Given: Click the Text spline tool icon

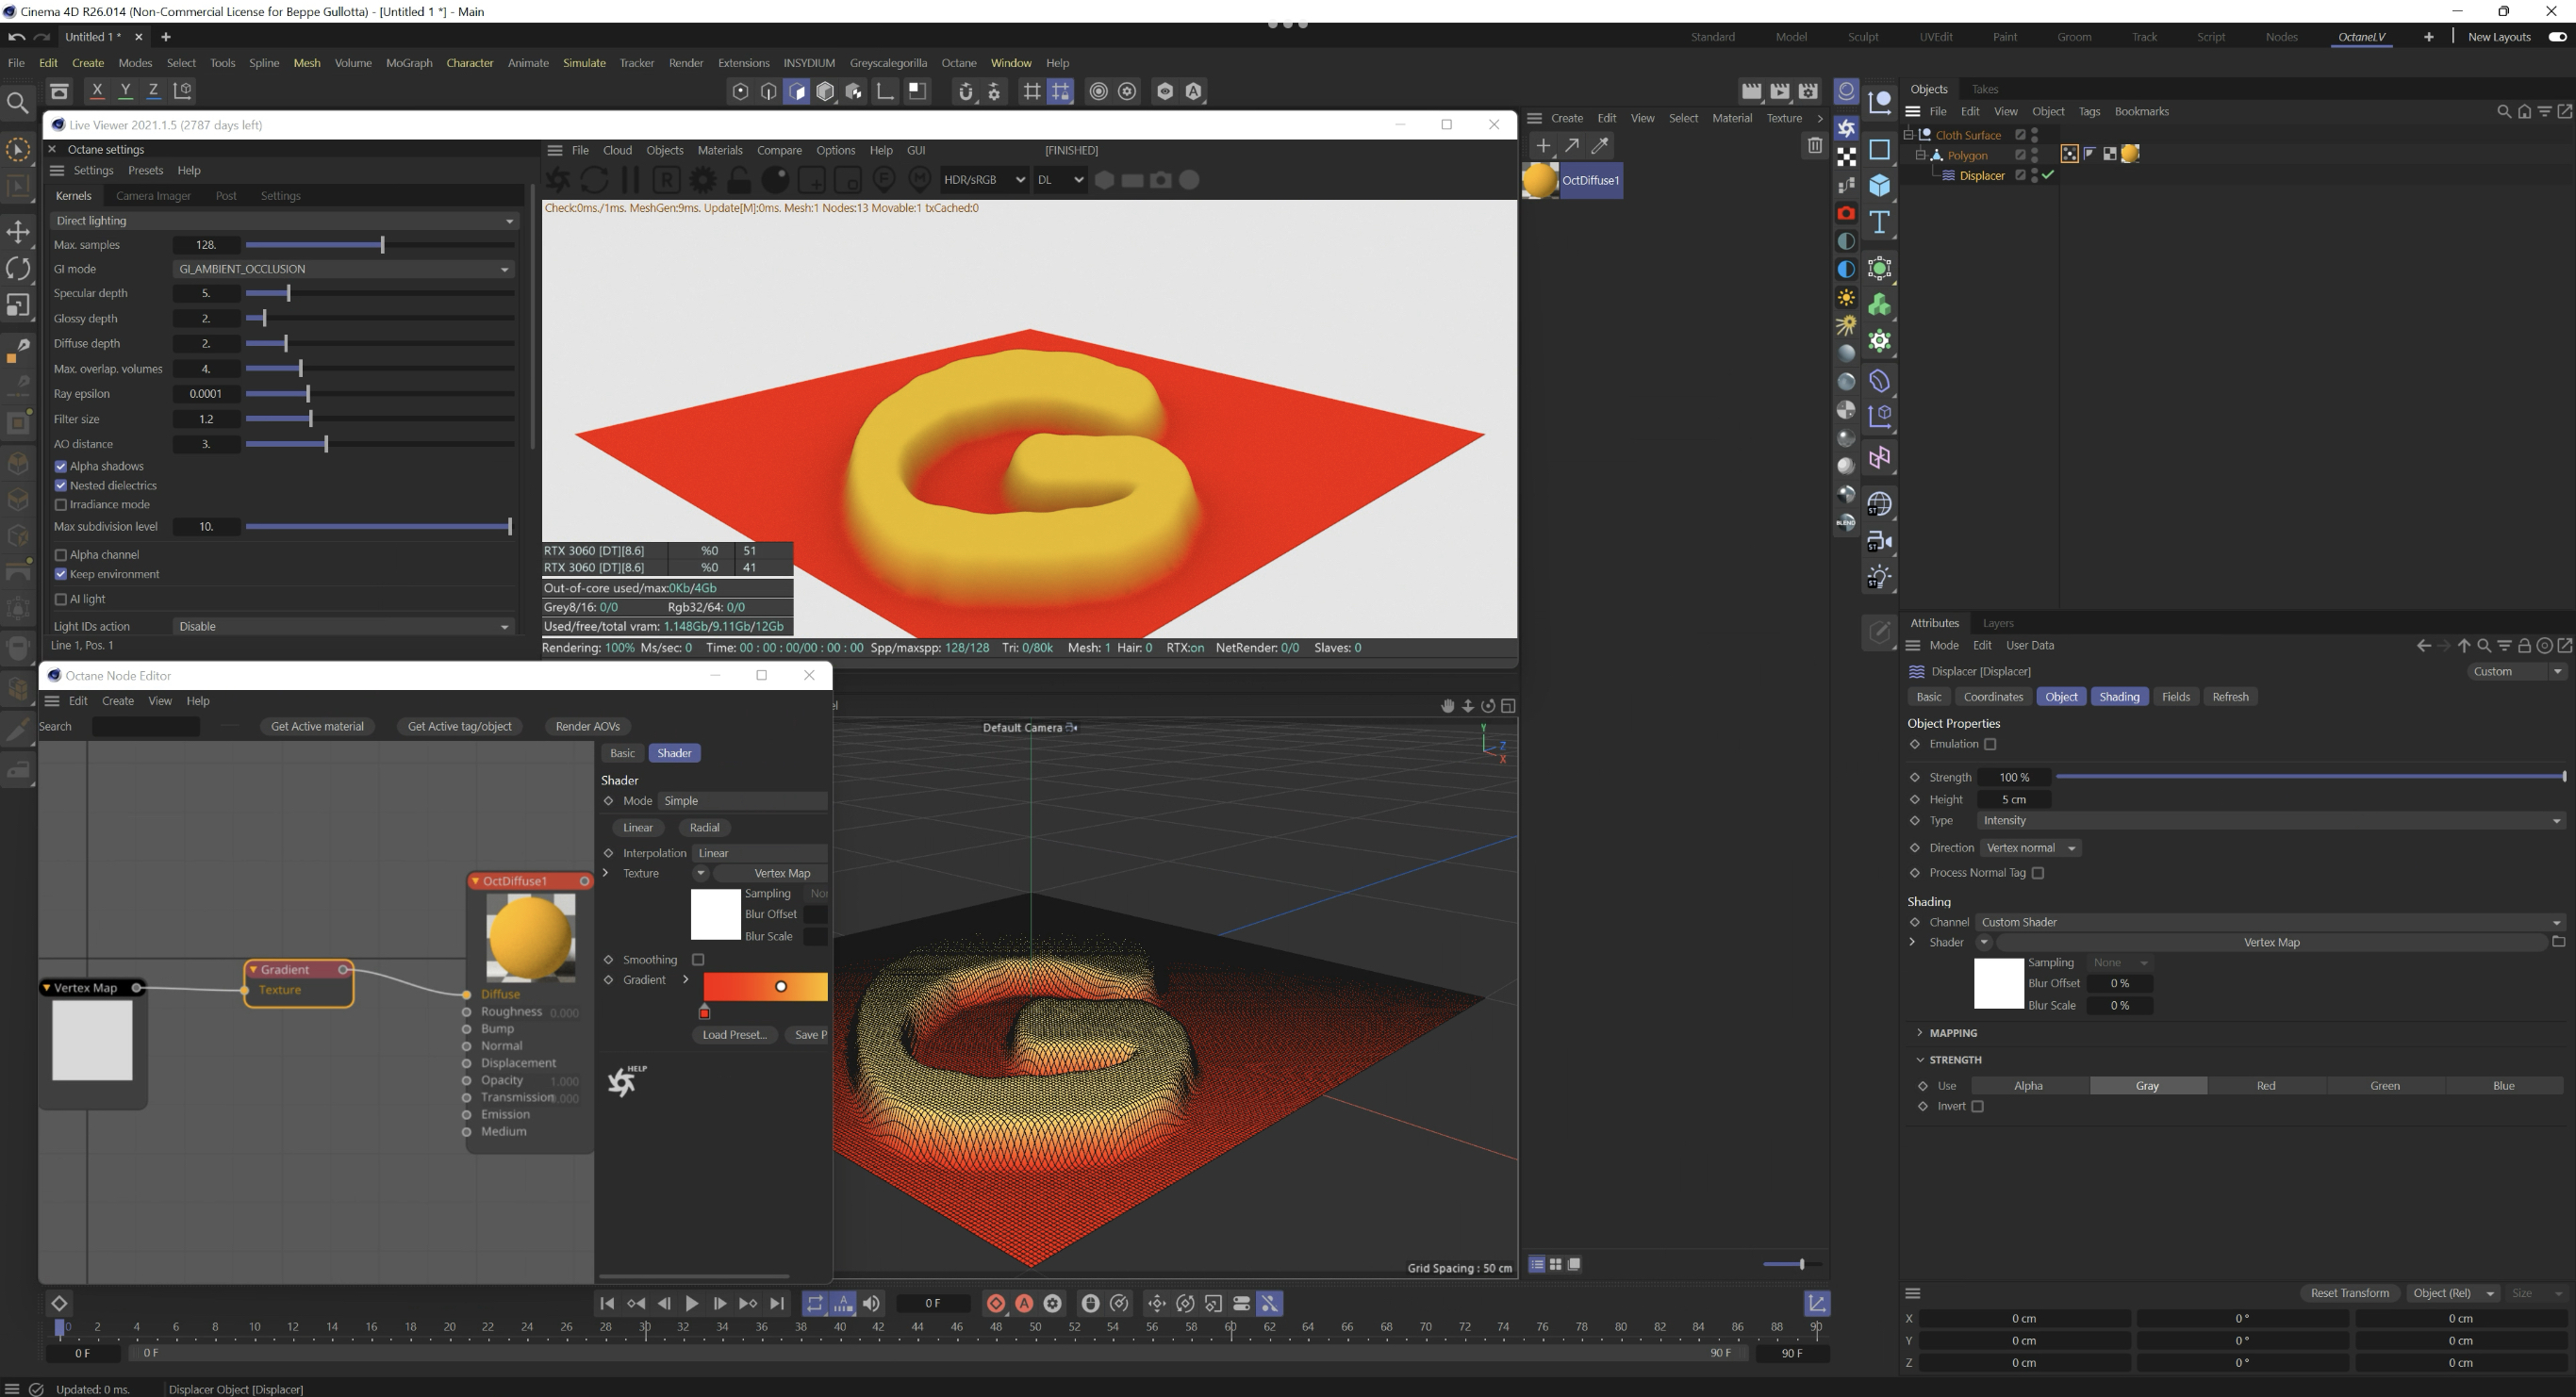Looking at the screenshot, I should [1879, 223].
